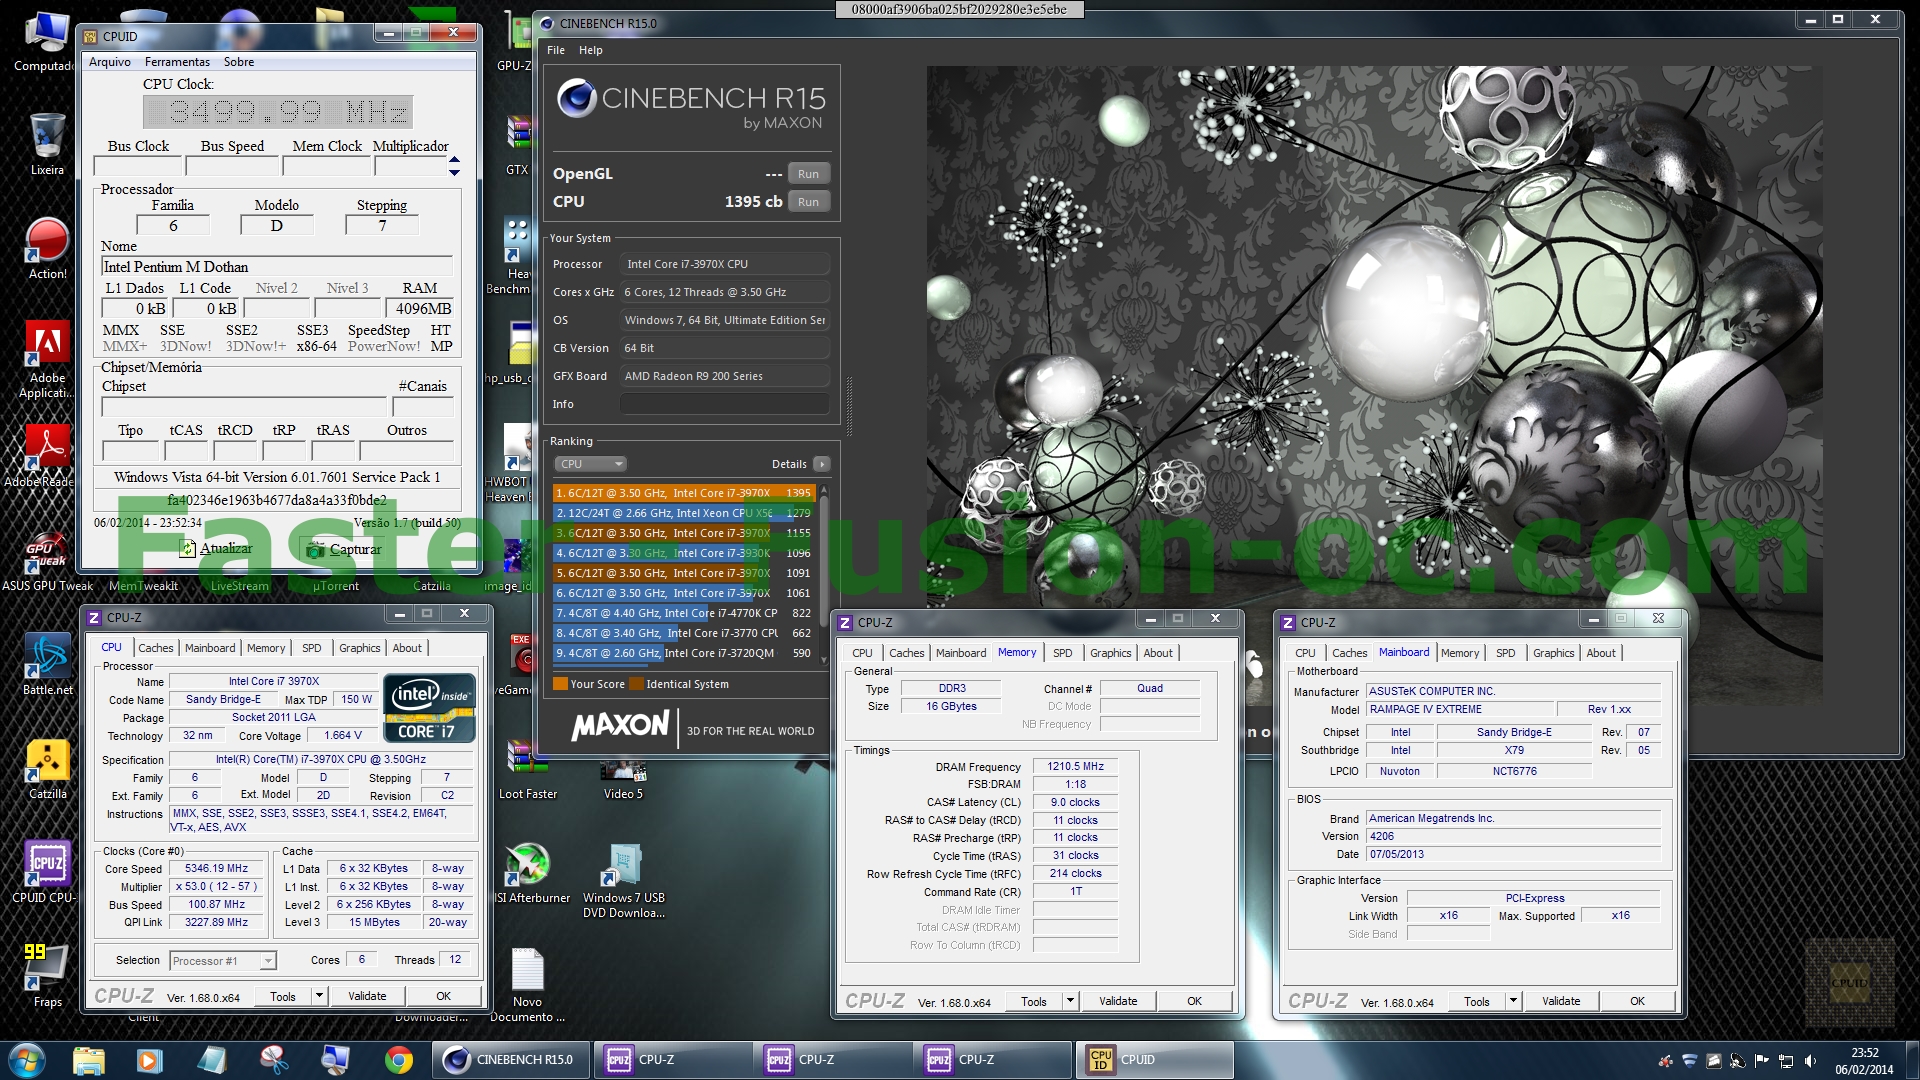Open Windows 7 USB DVD Download tool icon
The width and height of the screenshot is (1920, 1080).
click(623, 880)
